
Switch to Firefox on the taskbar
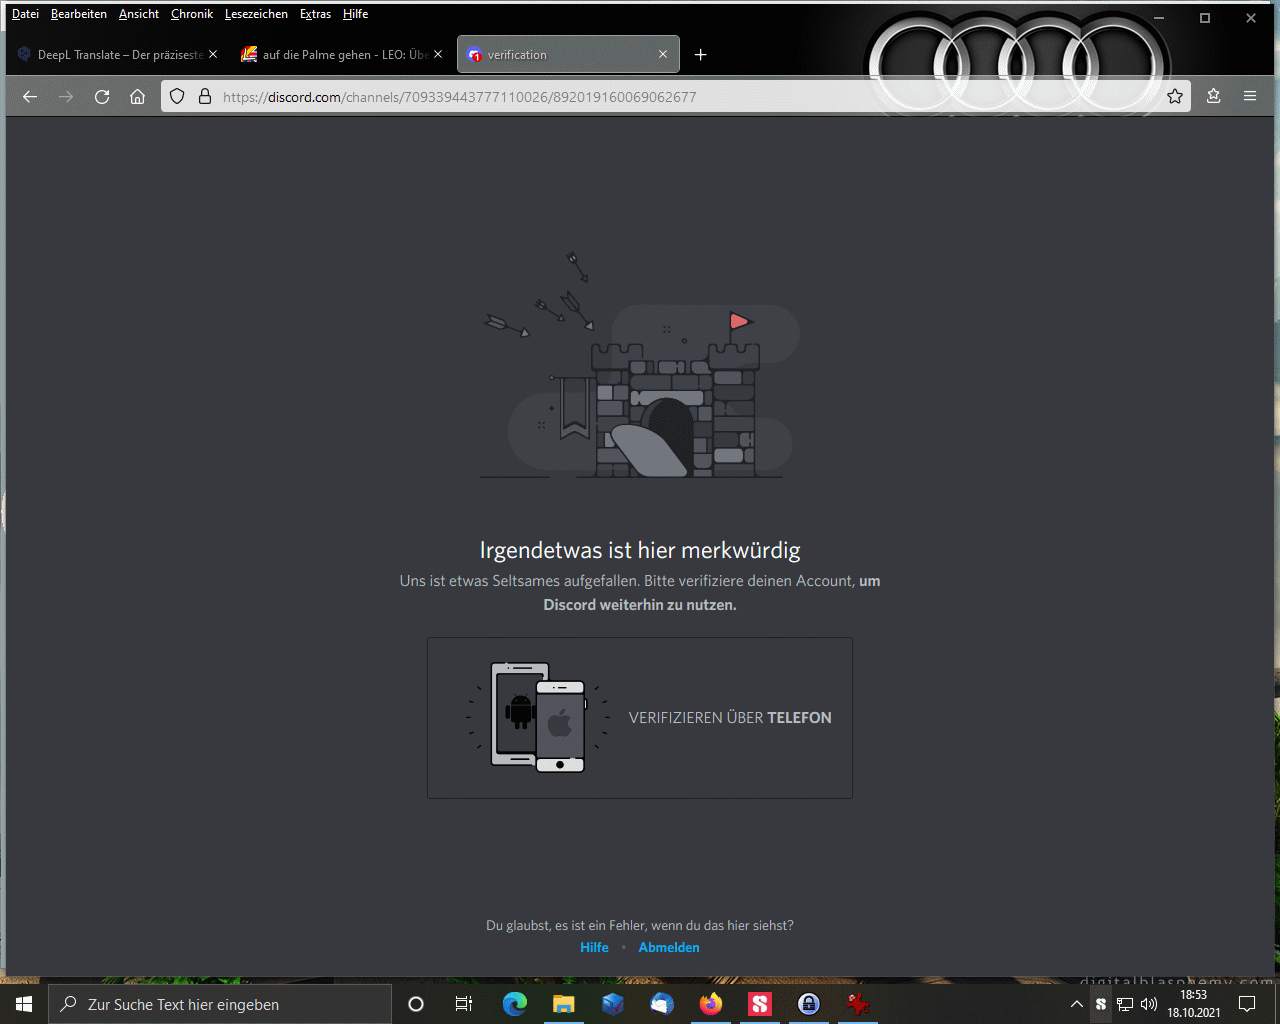(x=711, y=1004)
